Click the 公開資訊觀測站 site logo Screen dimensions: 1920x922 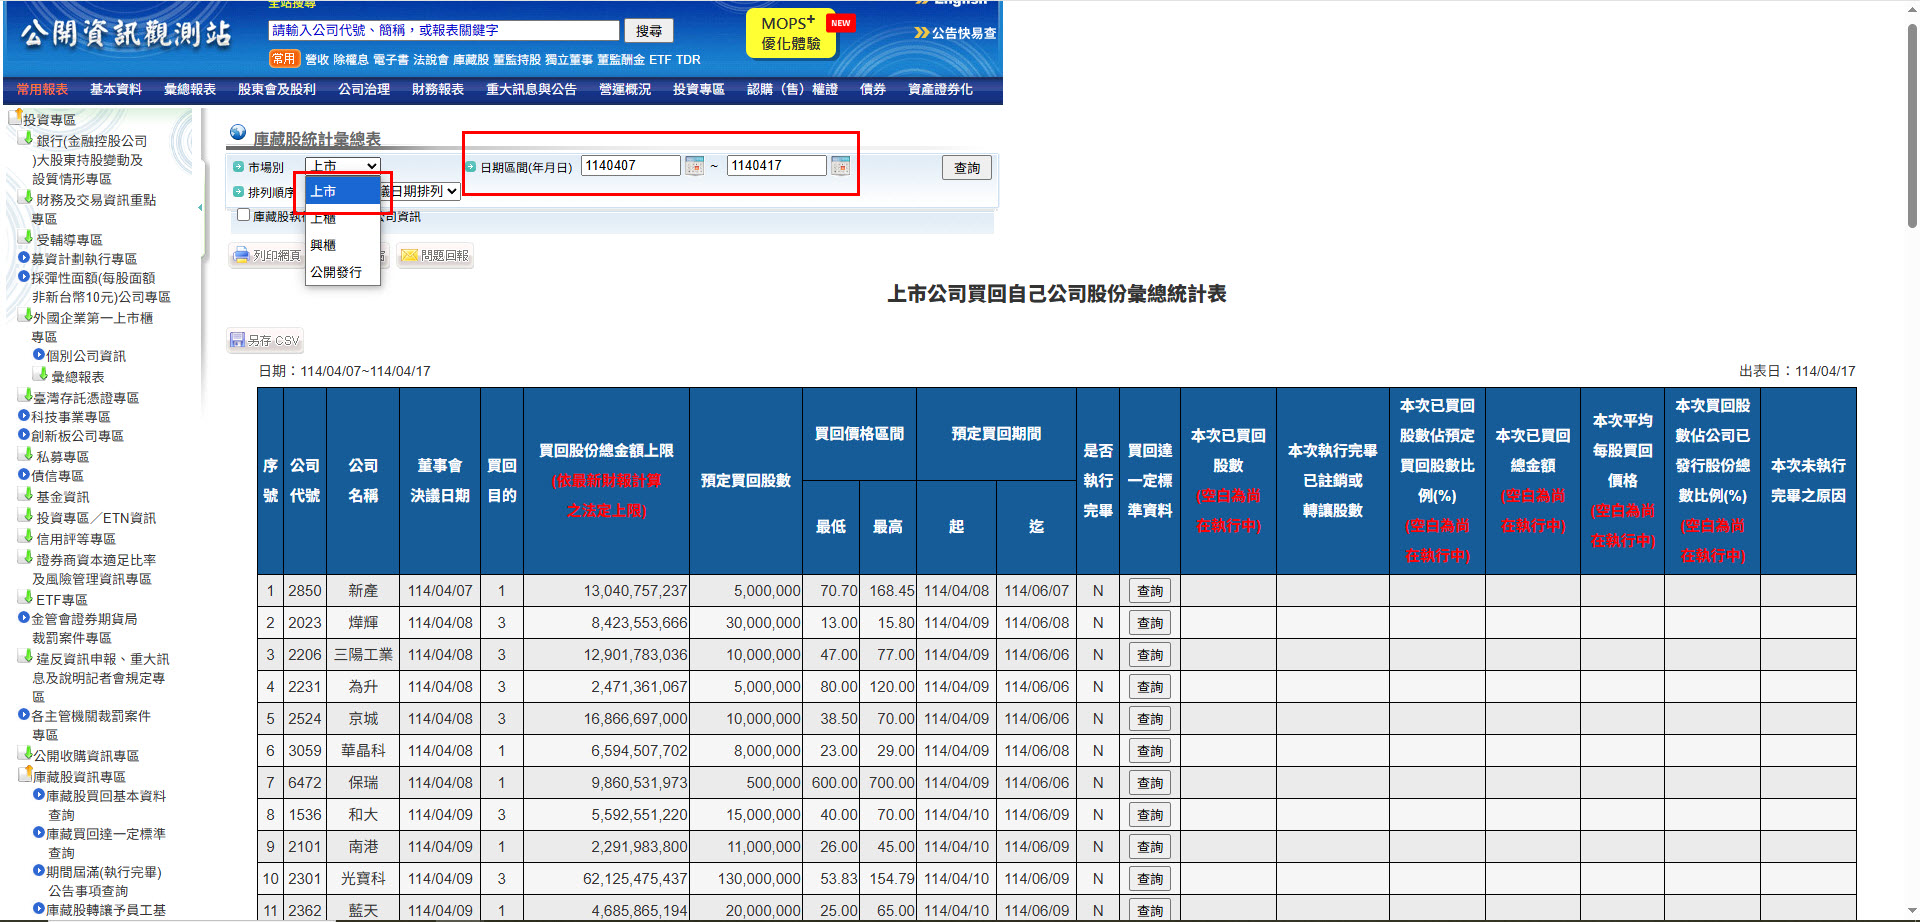coord(125,34)
